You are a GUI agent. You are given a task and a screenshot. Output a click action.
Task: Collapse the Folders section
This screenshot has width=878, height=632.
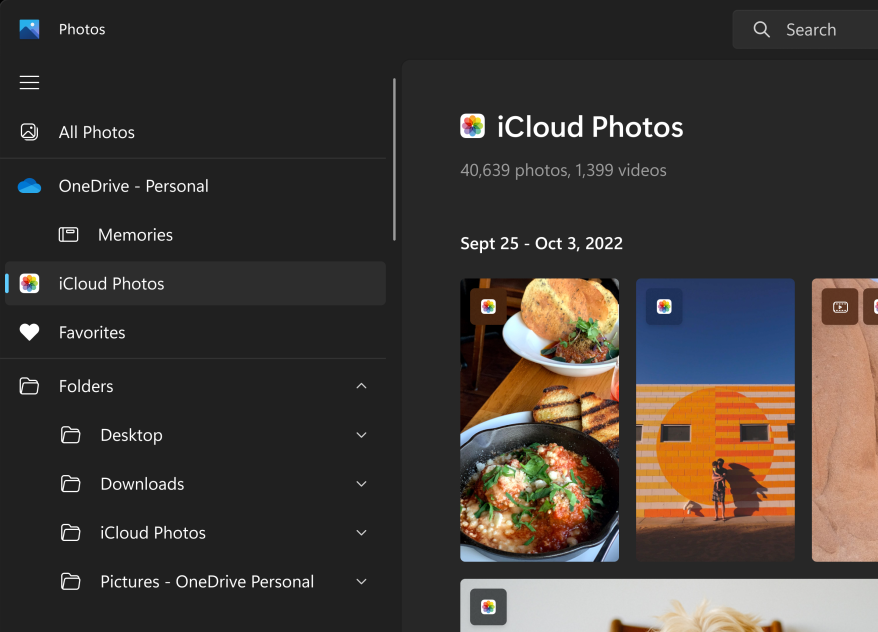click(361, 386)
